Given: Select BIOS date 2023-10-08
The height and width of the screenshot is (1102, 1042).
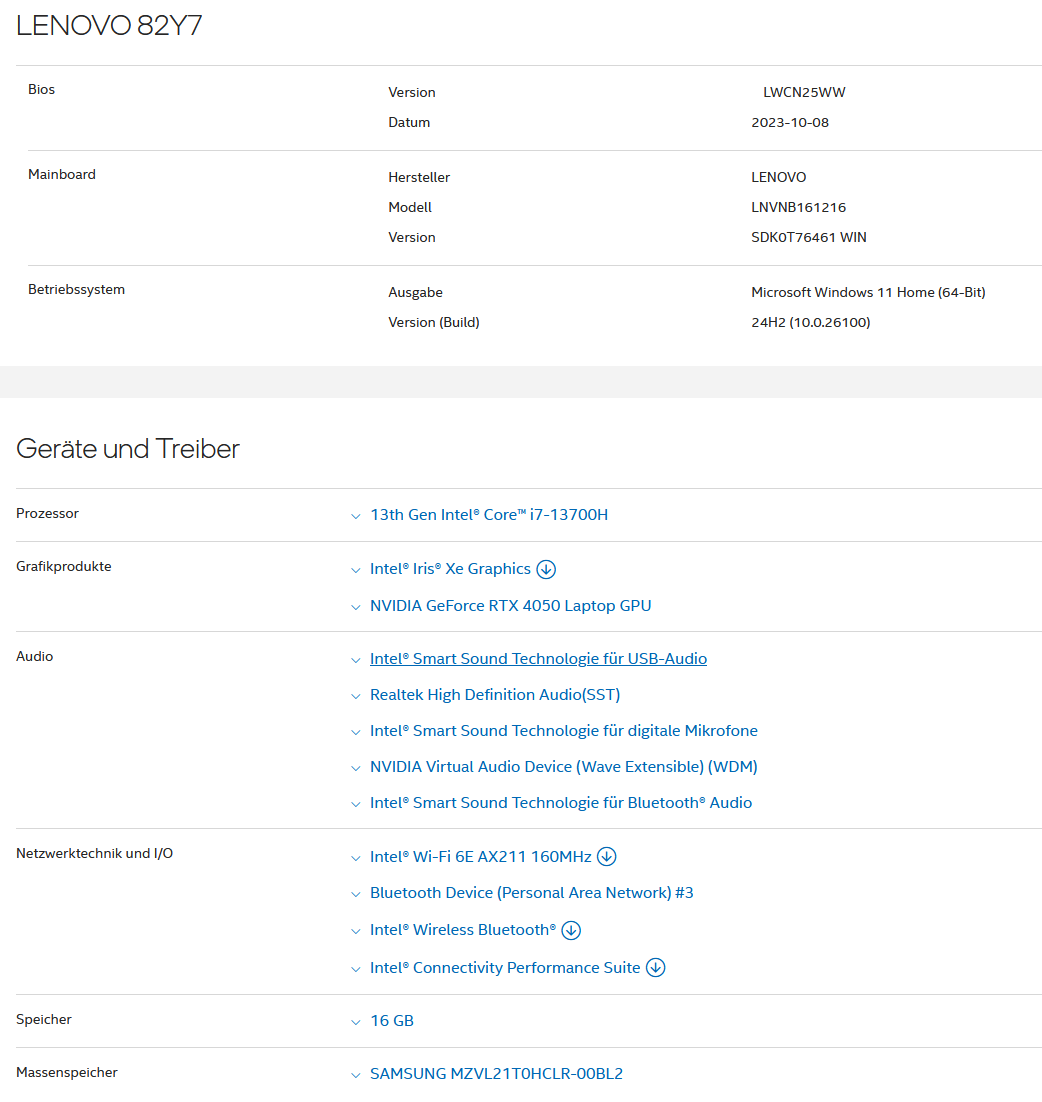Looking at the screenshot, I should click(x=790, y=122).
